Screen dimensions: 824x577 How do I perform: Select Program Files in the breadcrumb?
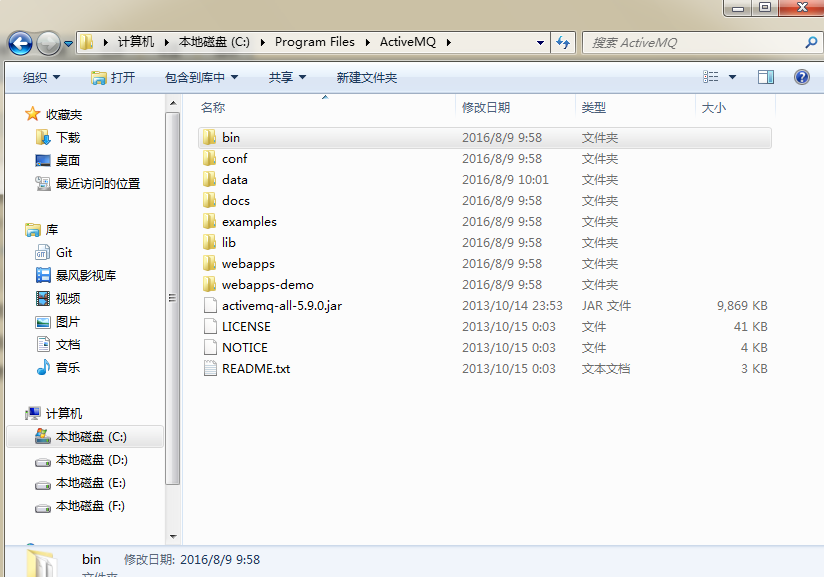point(315,42)
